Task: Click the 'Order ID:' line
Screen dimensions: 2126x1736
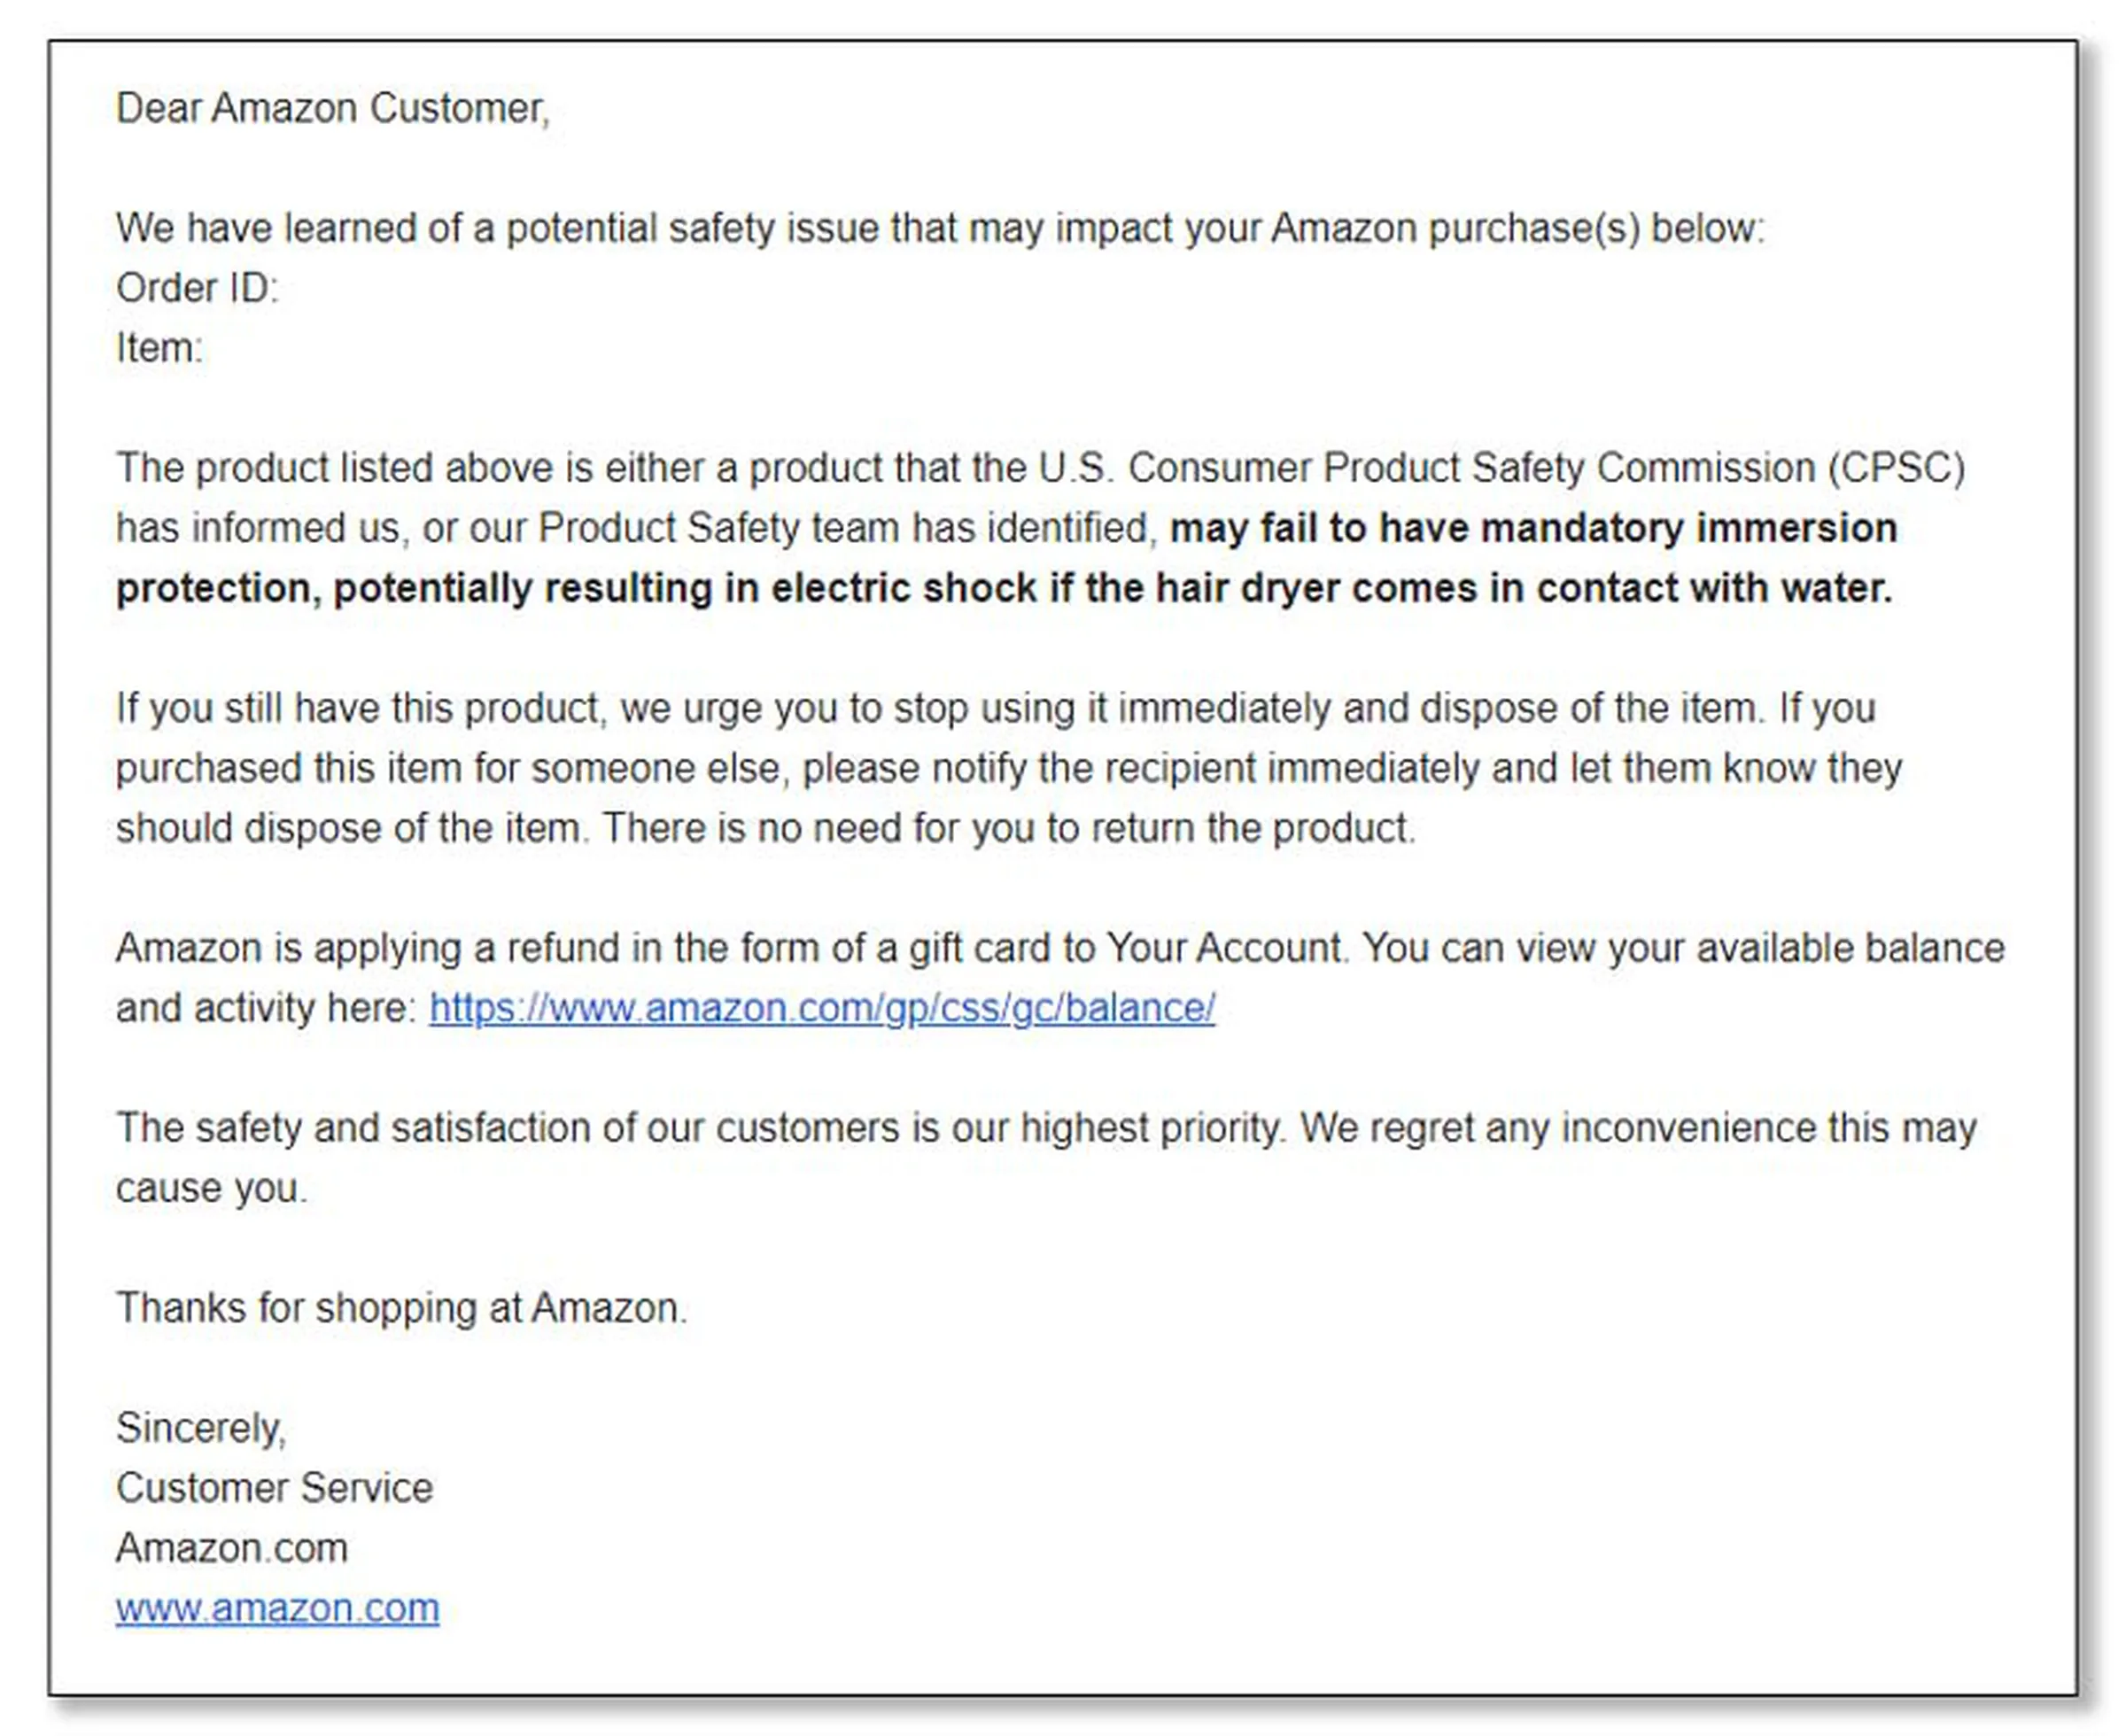Action: point(197,288)
